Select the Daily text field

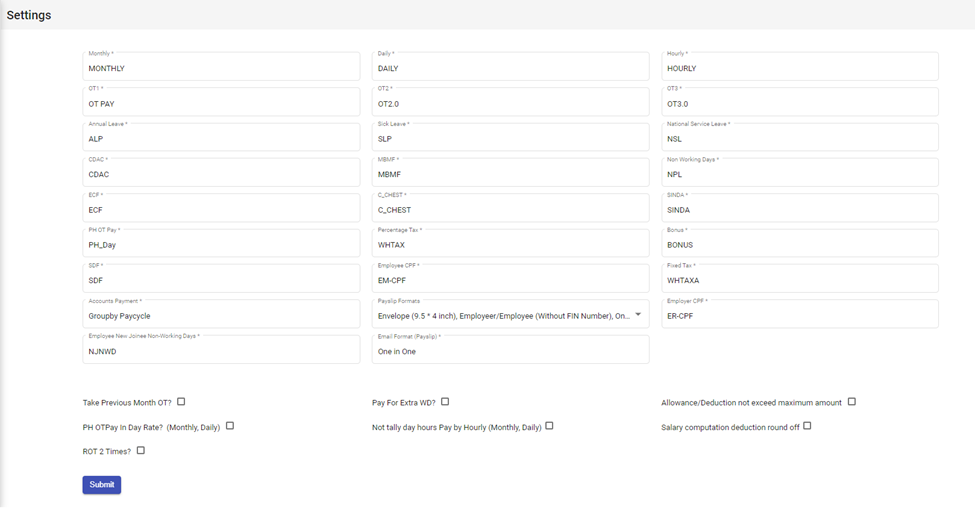point(511,68)
